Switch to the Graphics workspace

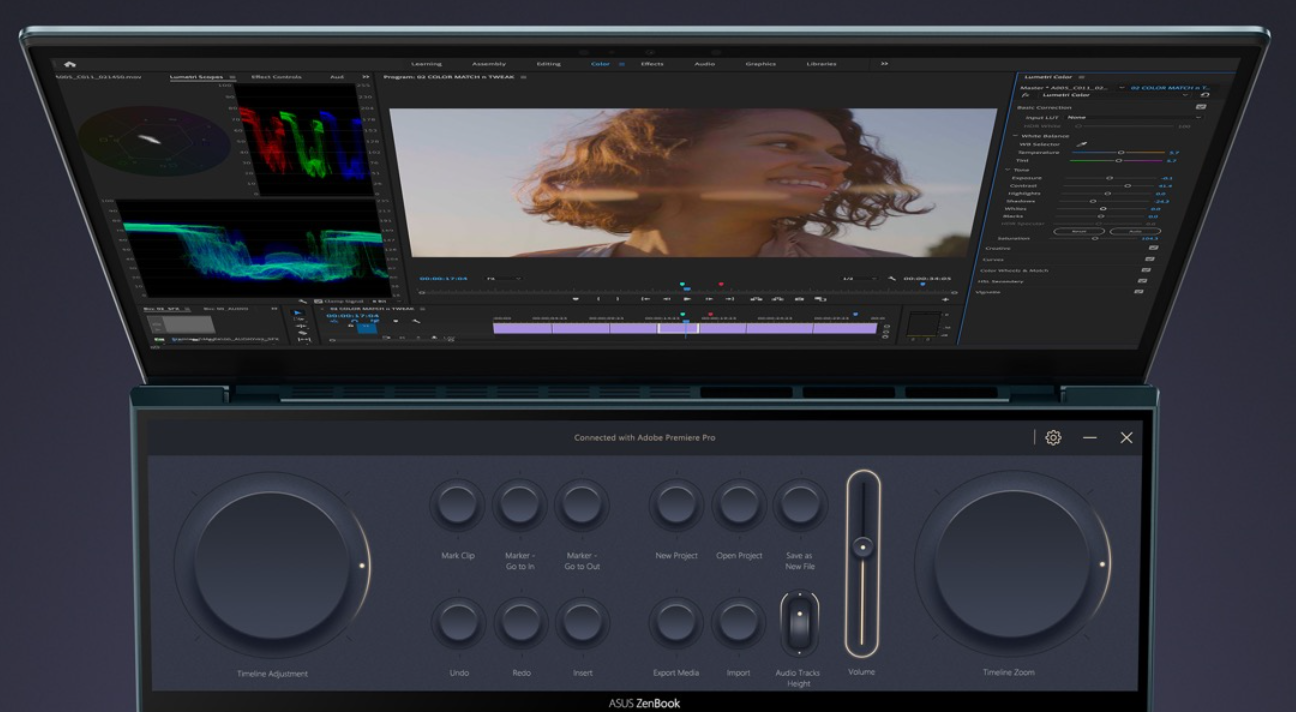[761, 64]
